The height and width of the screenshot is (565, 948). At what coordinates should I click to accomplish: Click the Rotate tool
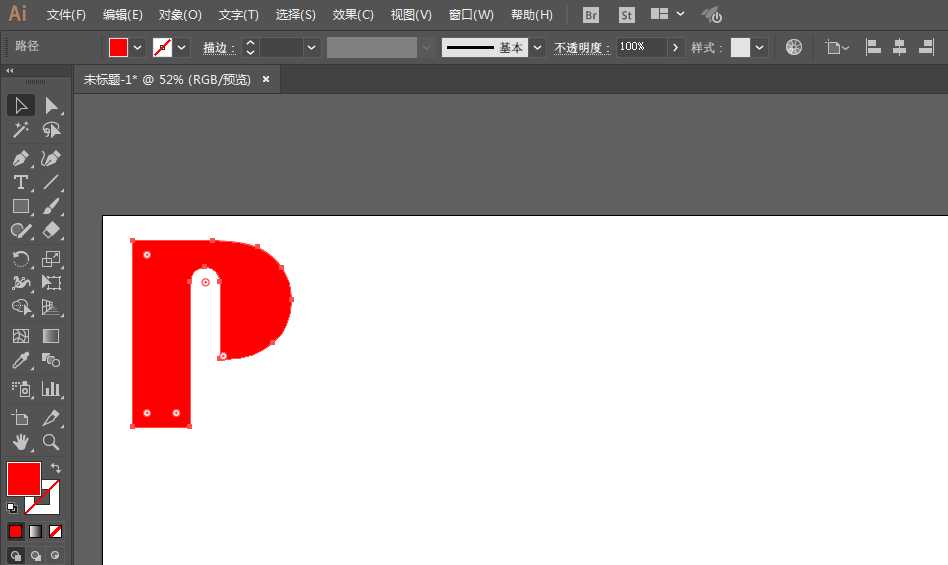pyautogui.click(x=20, y=259)
